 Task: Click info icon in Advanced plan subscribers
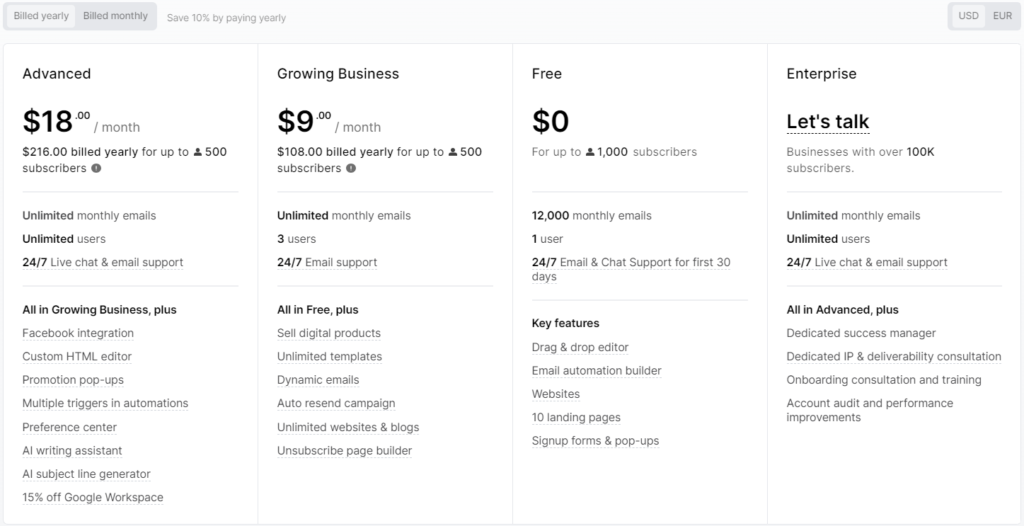(96, 169)
